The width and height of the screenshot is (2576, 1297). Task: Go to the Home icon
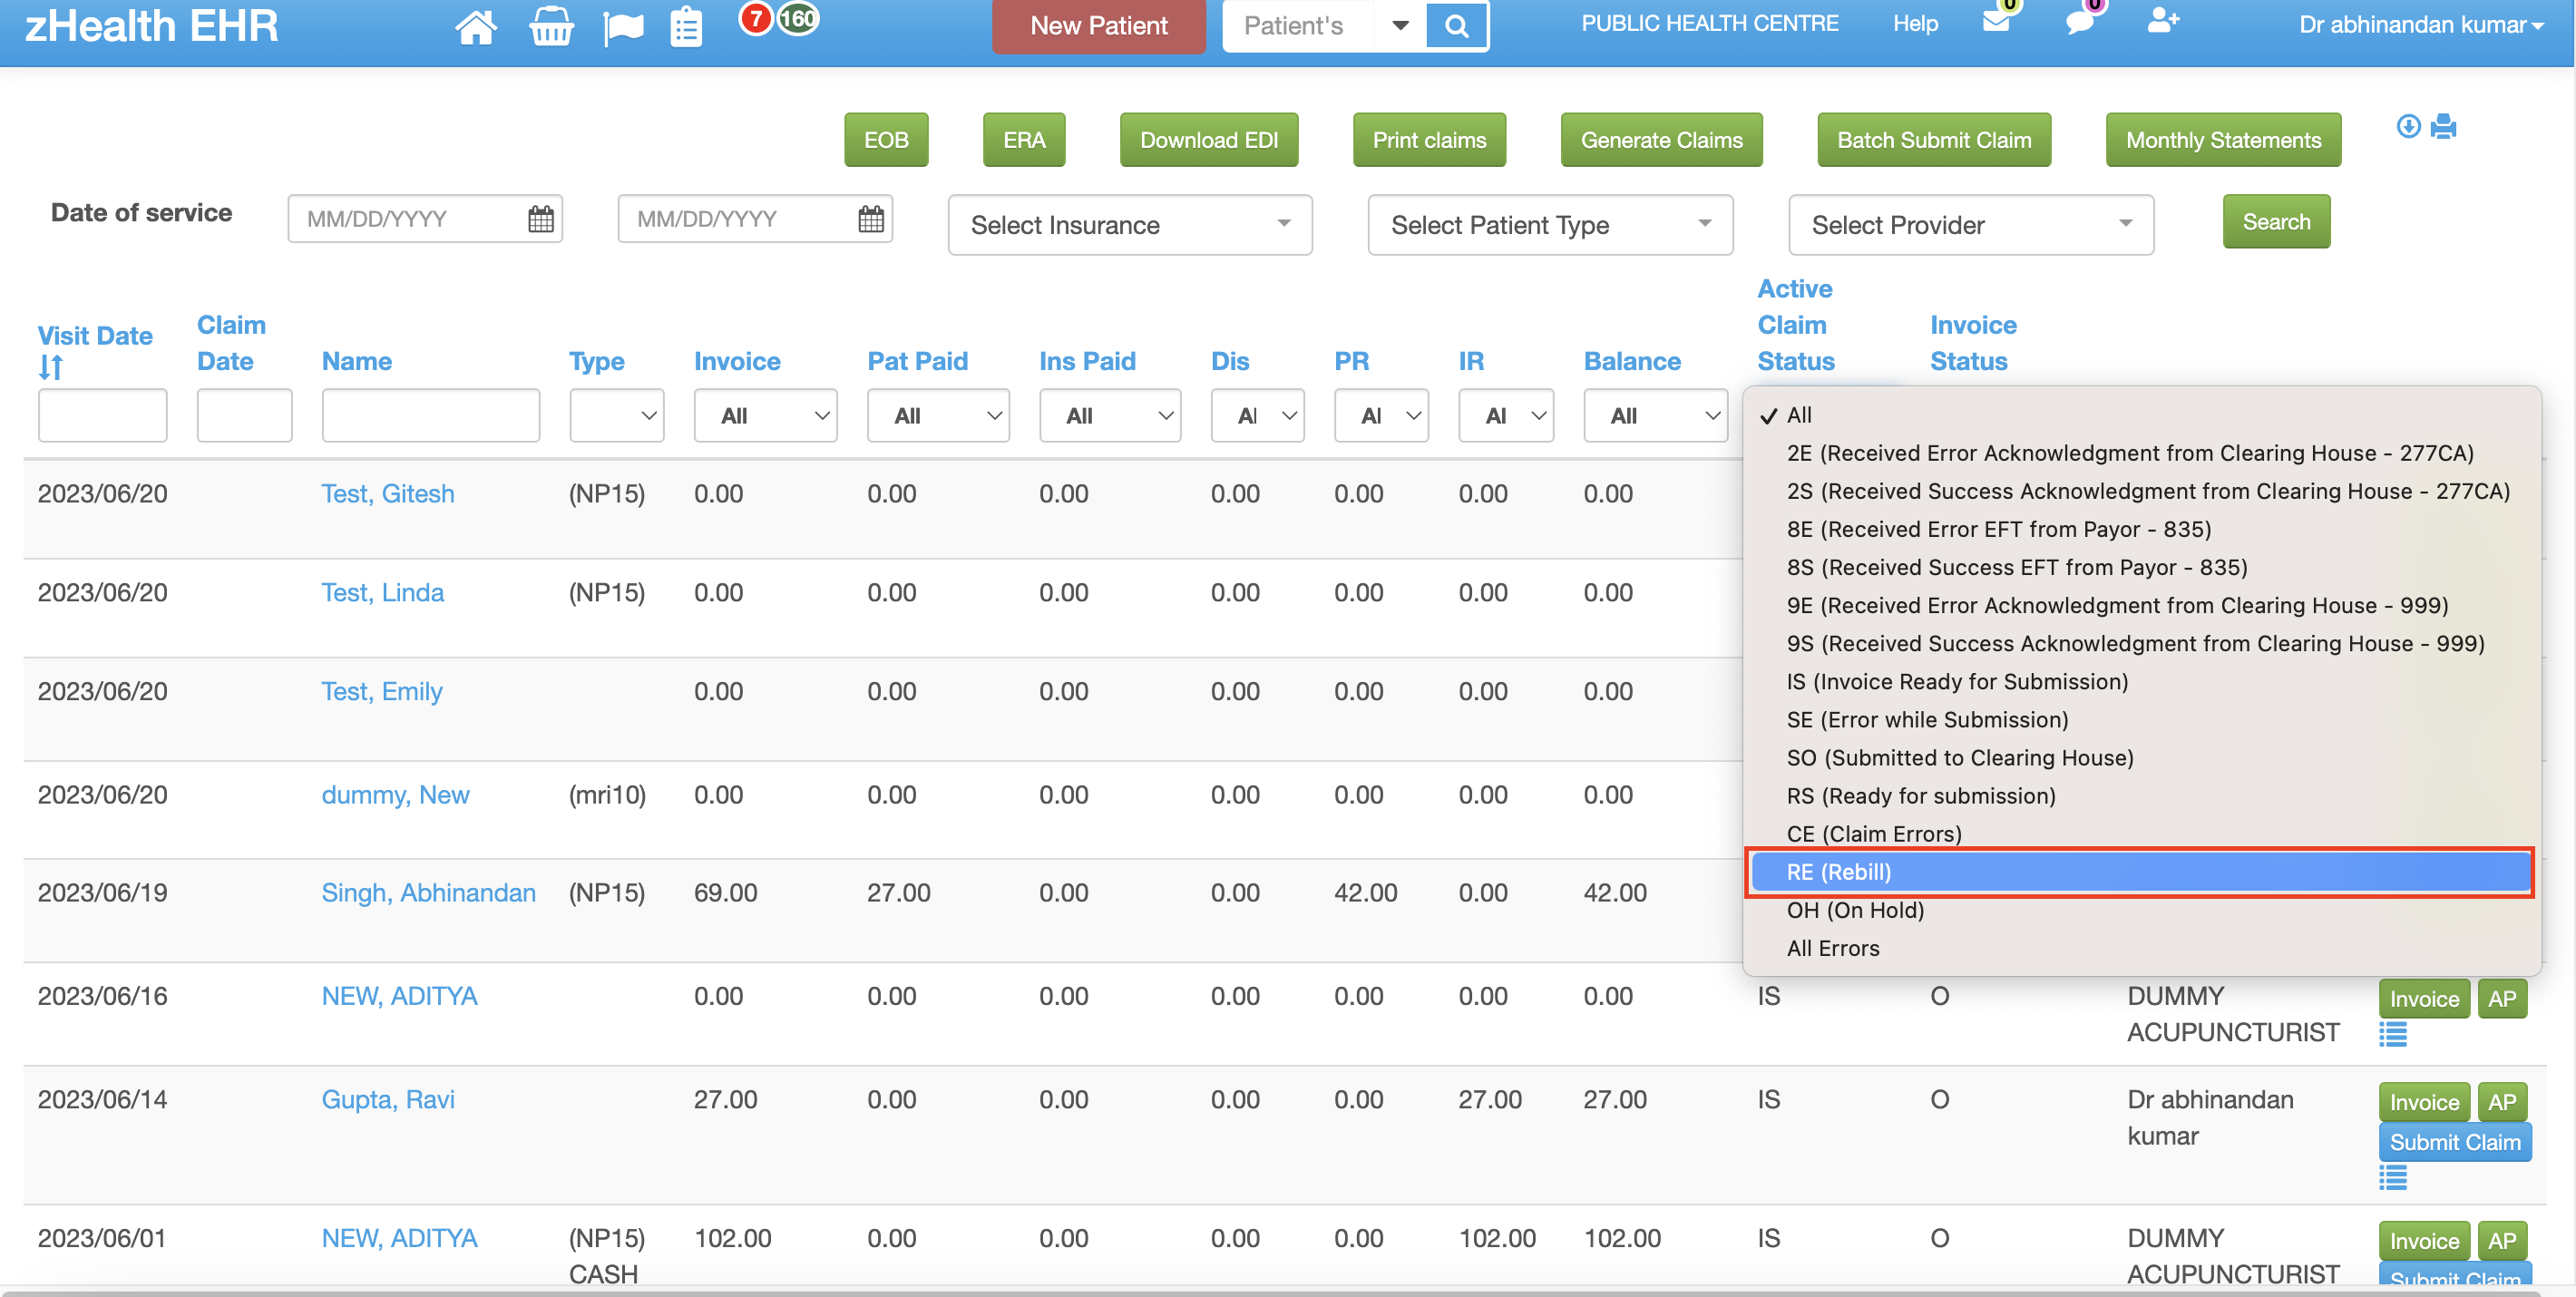tap(475, 27)
